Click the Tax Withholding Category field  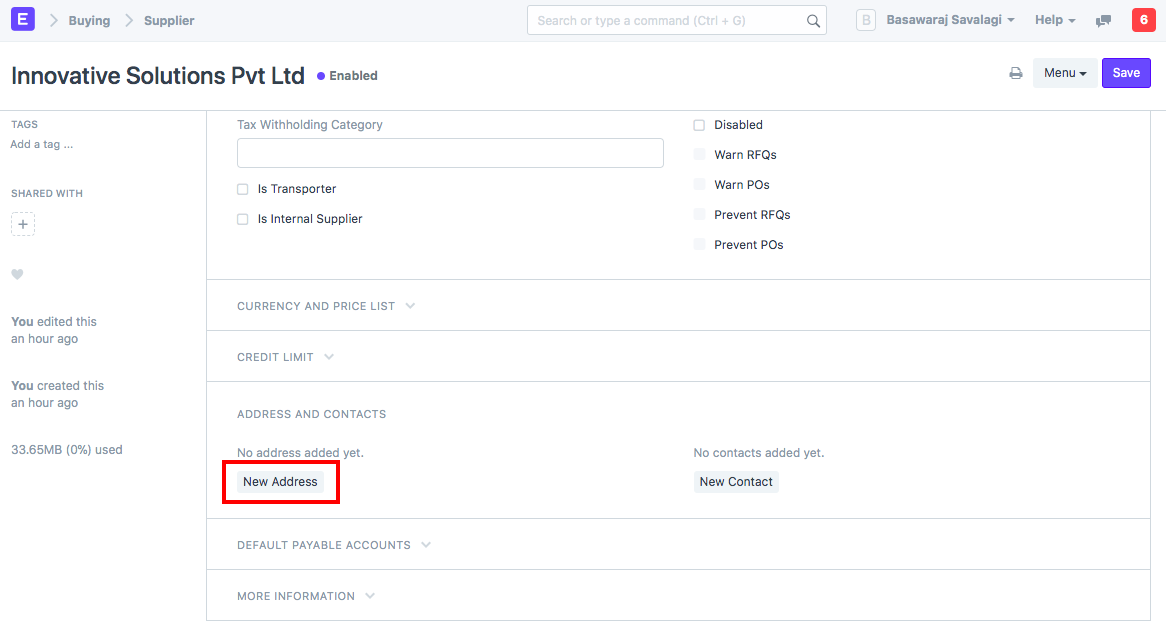click(450, 153)
